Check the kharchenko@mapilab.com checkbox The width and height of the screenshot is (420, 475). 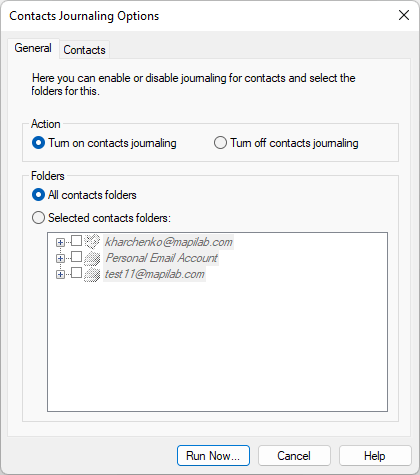point(77,240)
